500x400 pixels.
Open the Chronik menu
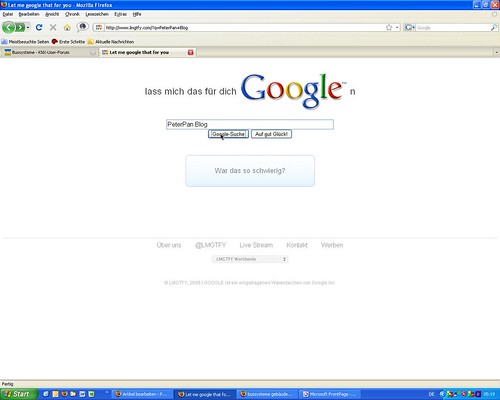(x=72, y=14)
